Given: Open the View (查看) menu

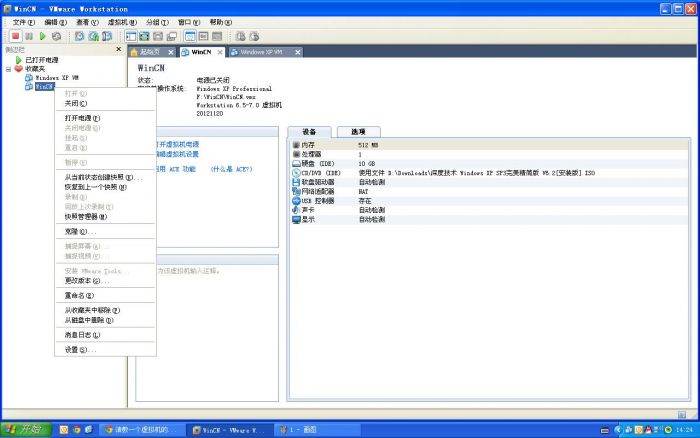Looking at the screenshot, I should coord(87,22).
